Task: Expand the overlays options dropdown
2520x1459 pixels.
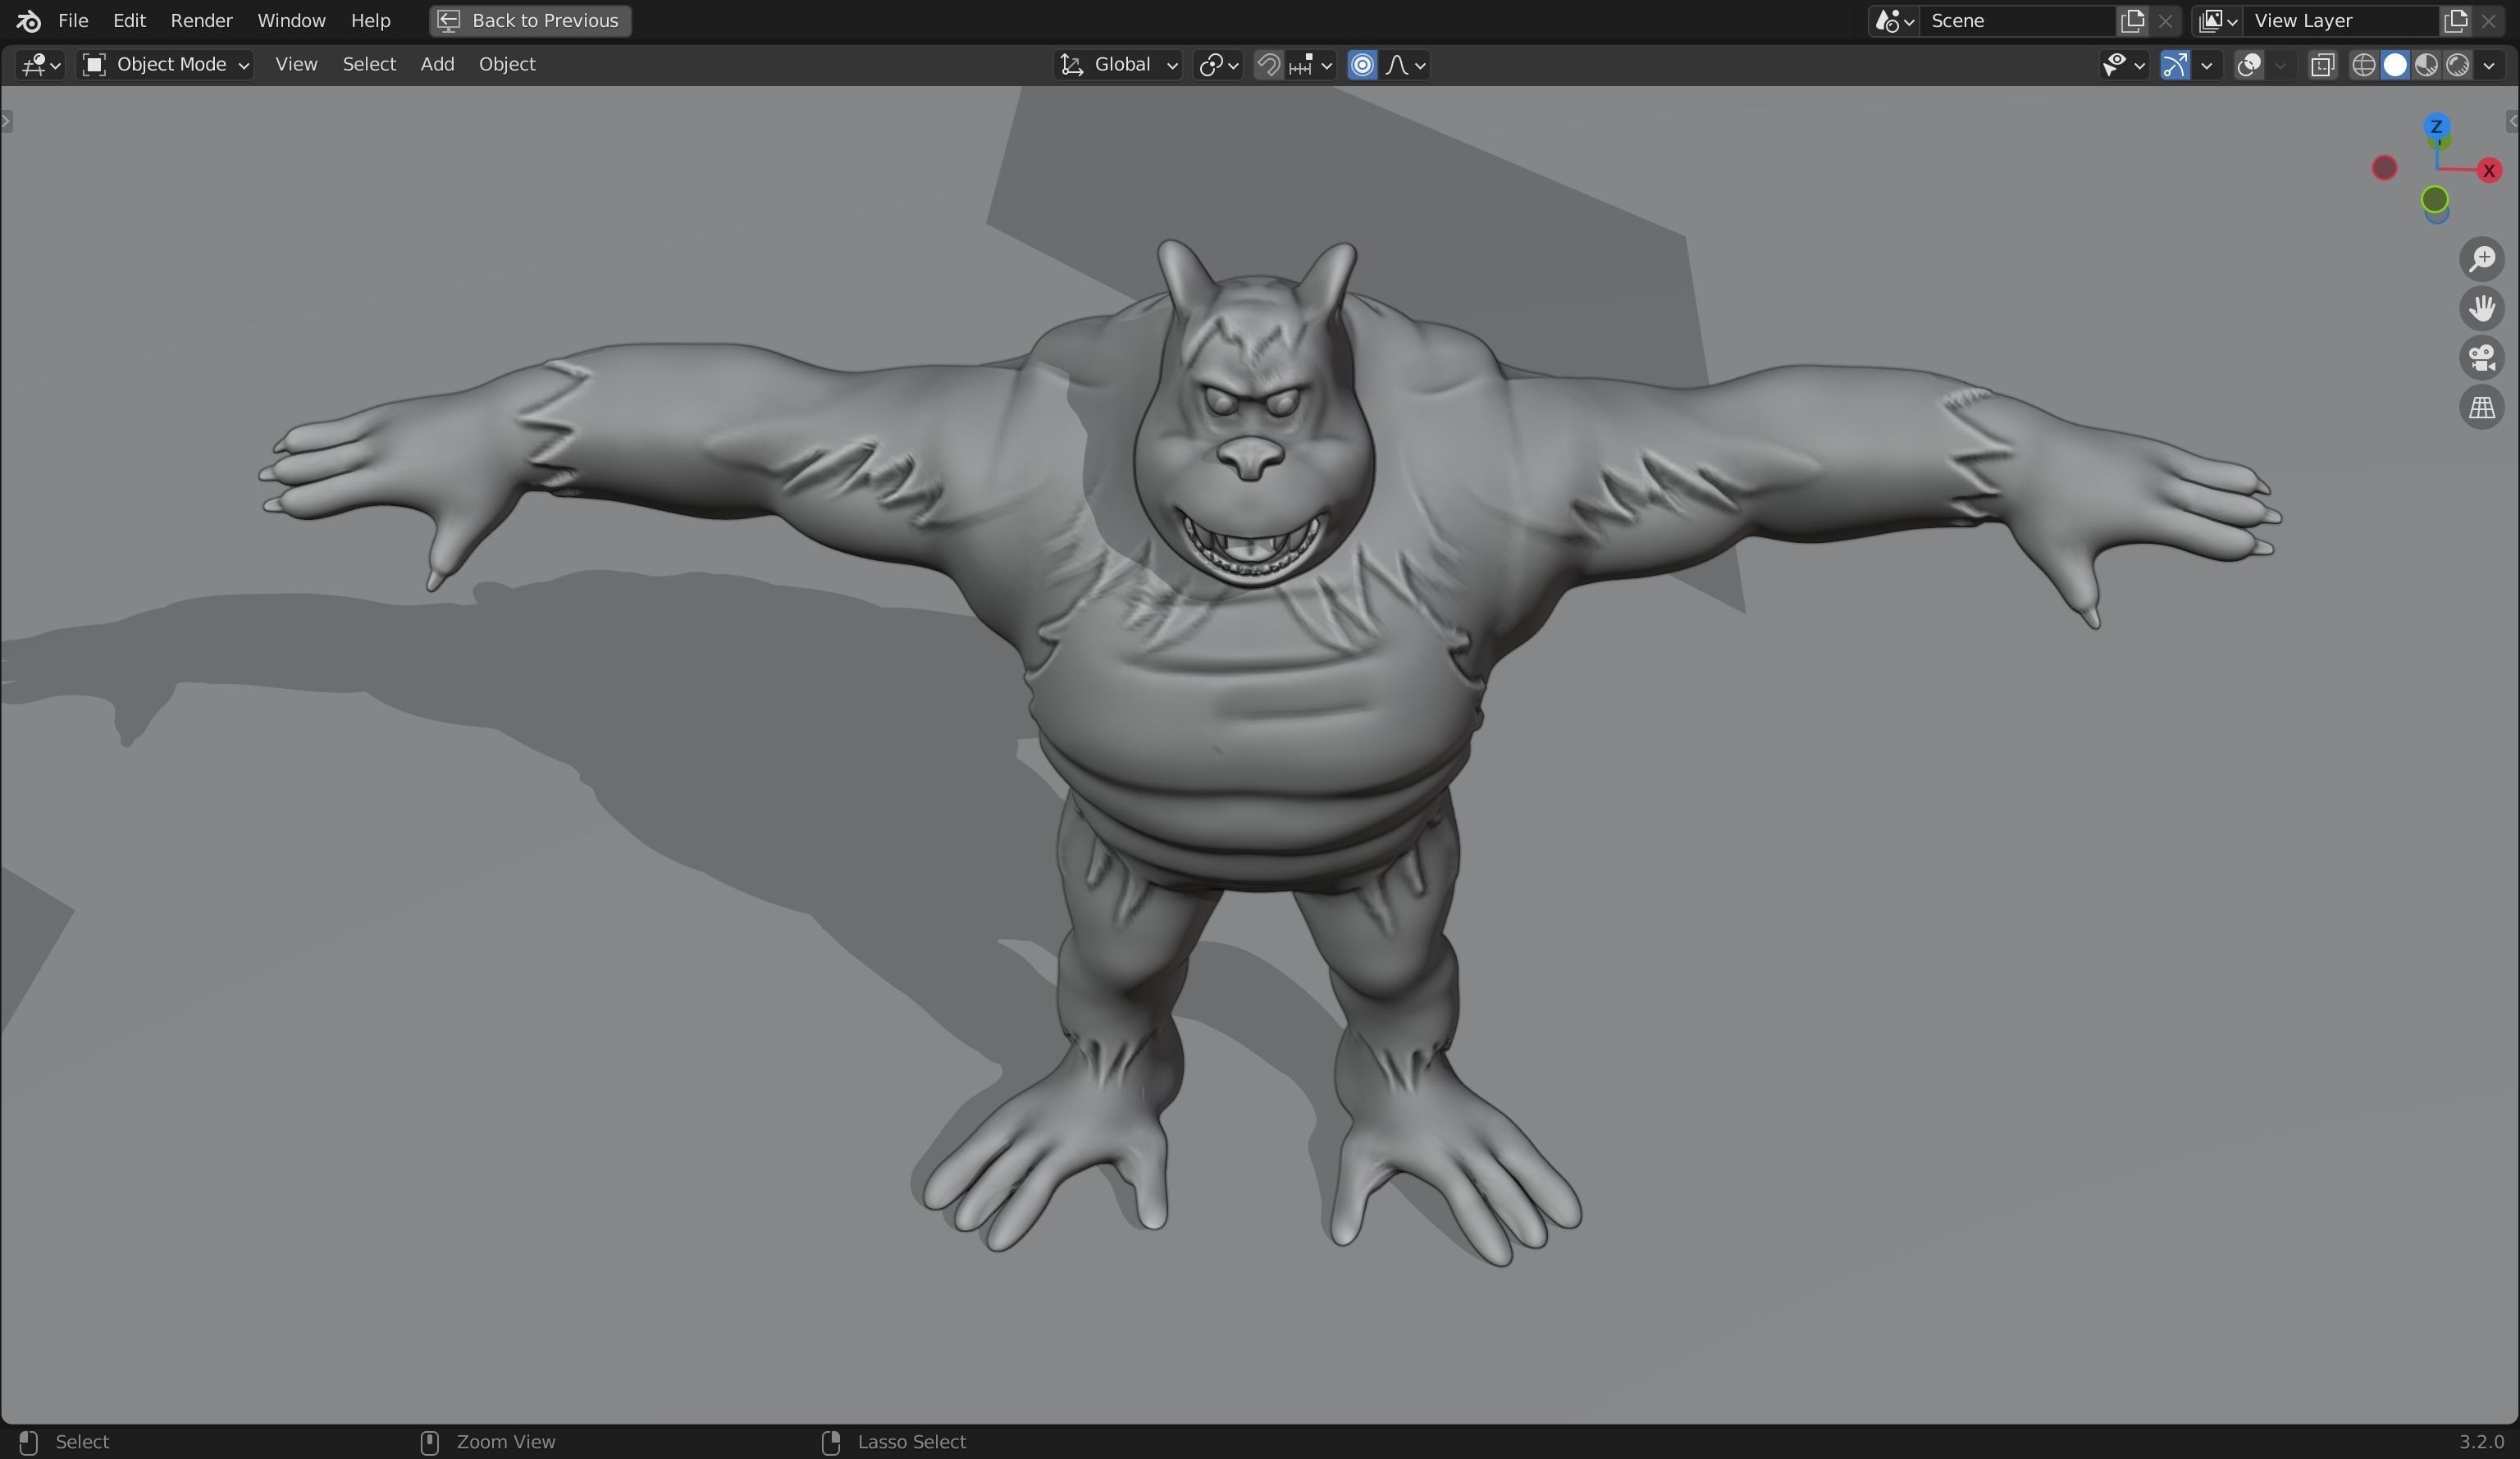Action: click(x=2281, y=65)
